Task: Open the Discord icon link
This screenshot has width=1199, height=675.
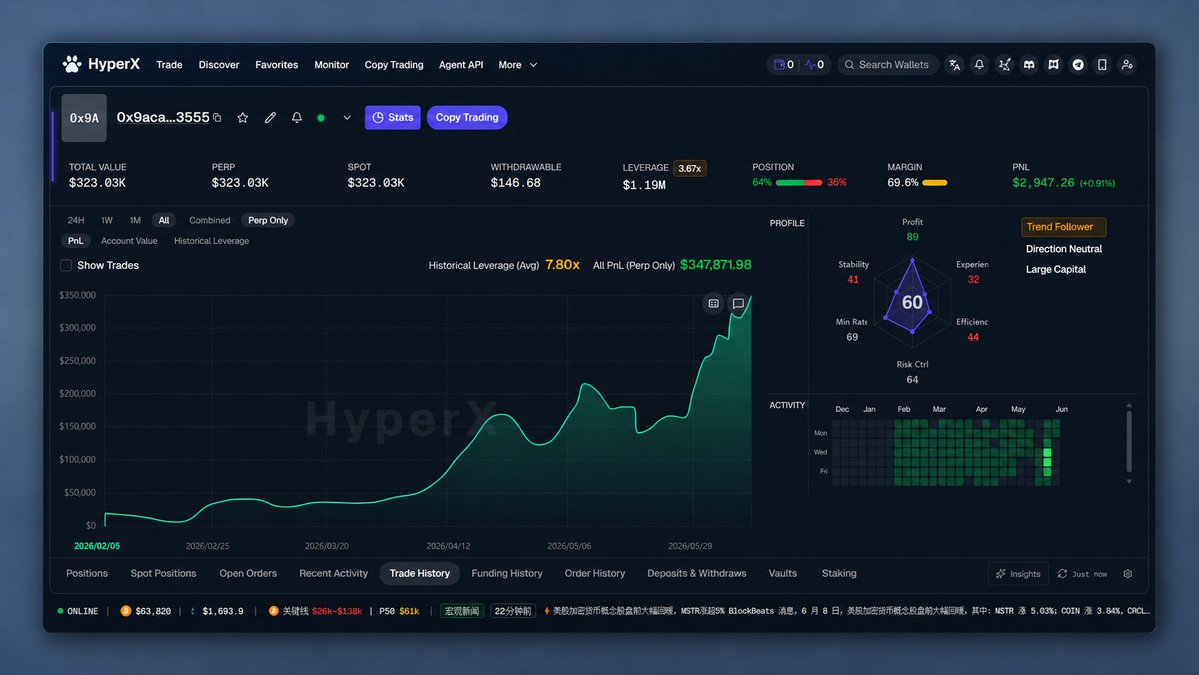Action: click(1028, 65)
